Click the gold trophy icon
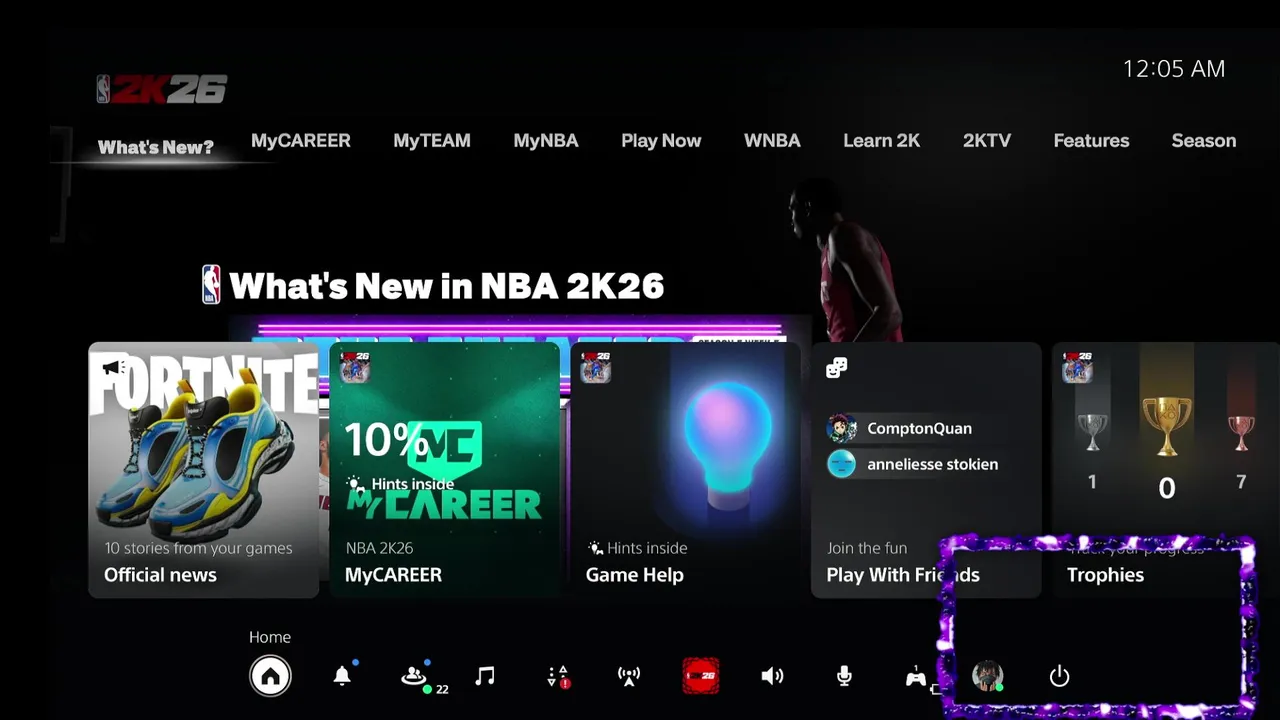Image resolution: width=1280 pixels, height=720 pixels. click(x=1166, y=426)
